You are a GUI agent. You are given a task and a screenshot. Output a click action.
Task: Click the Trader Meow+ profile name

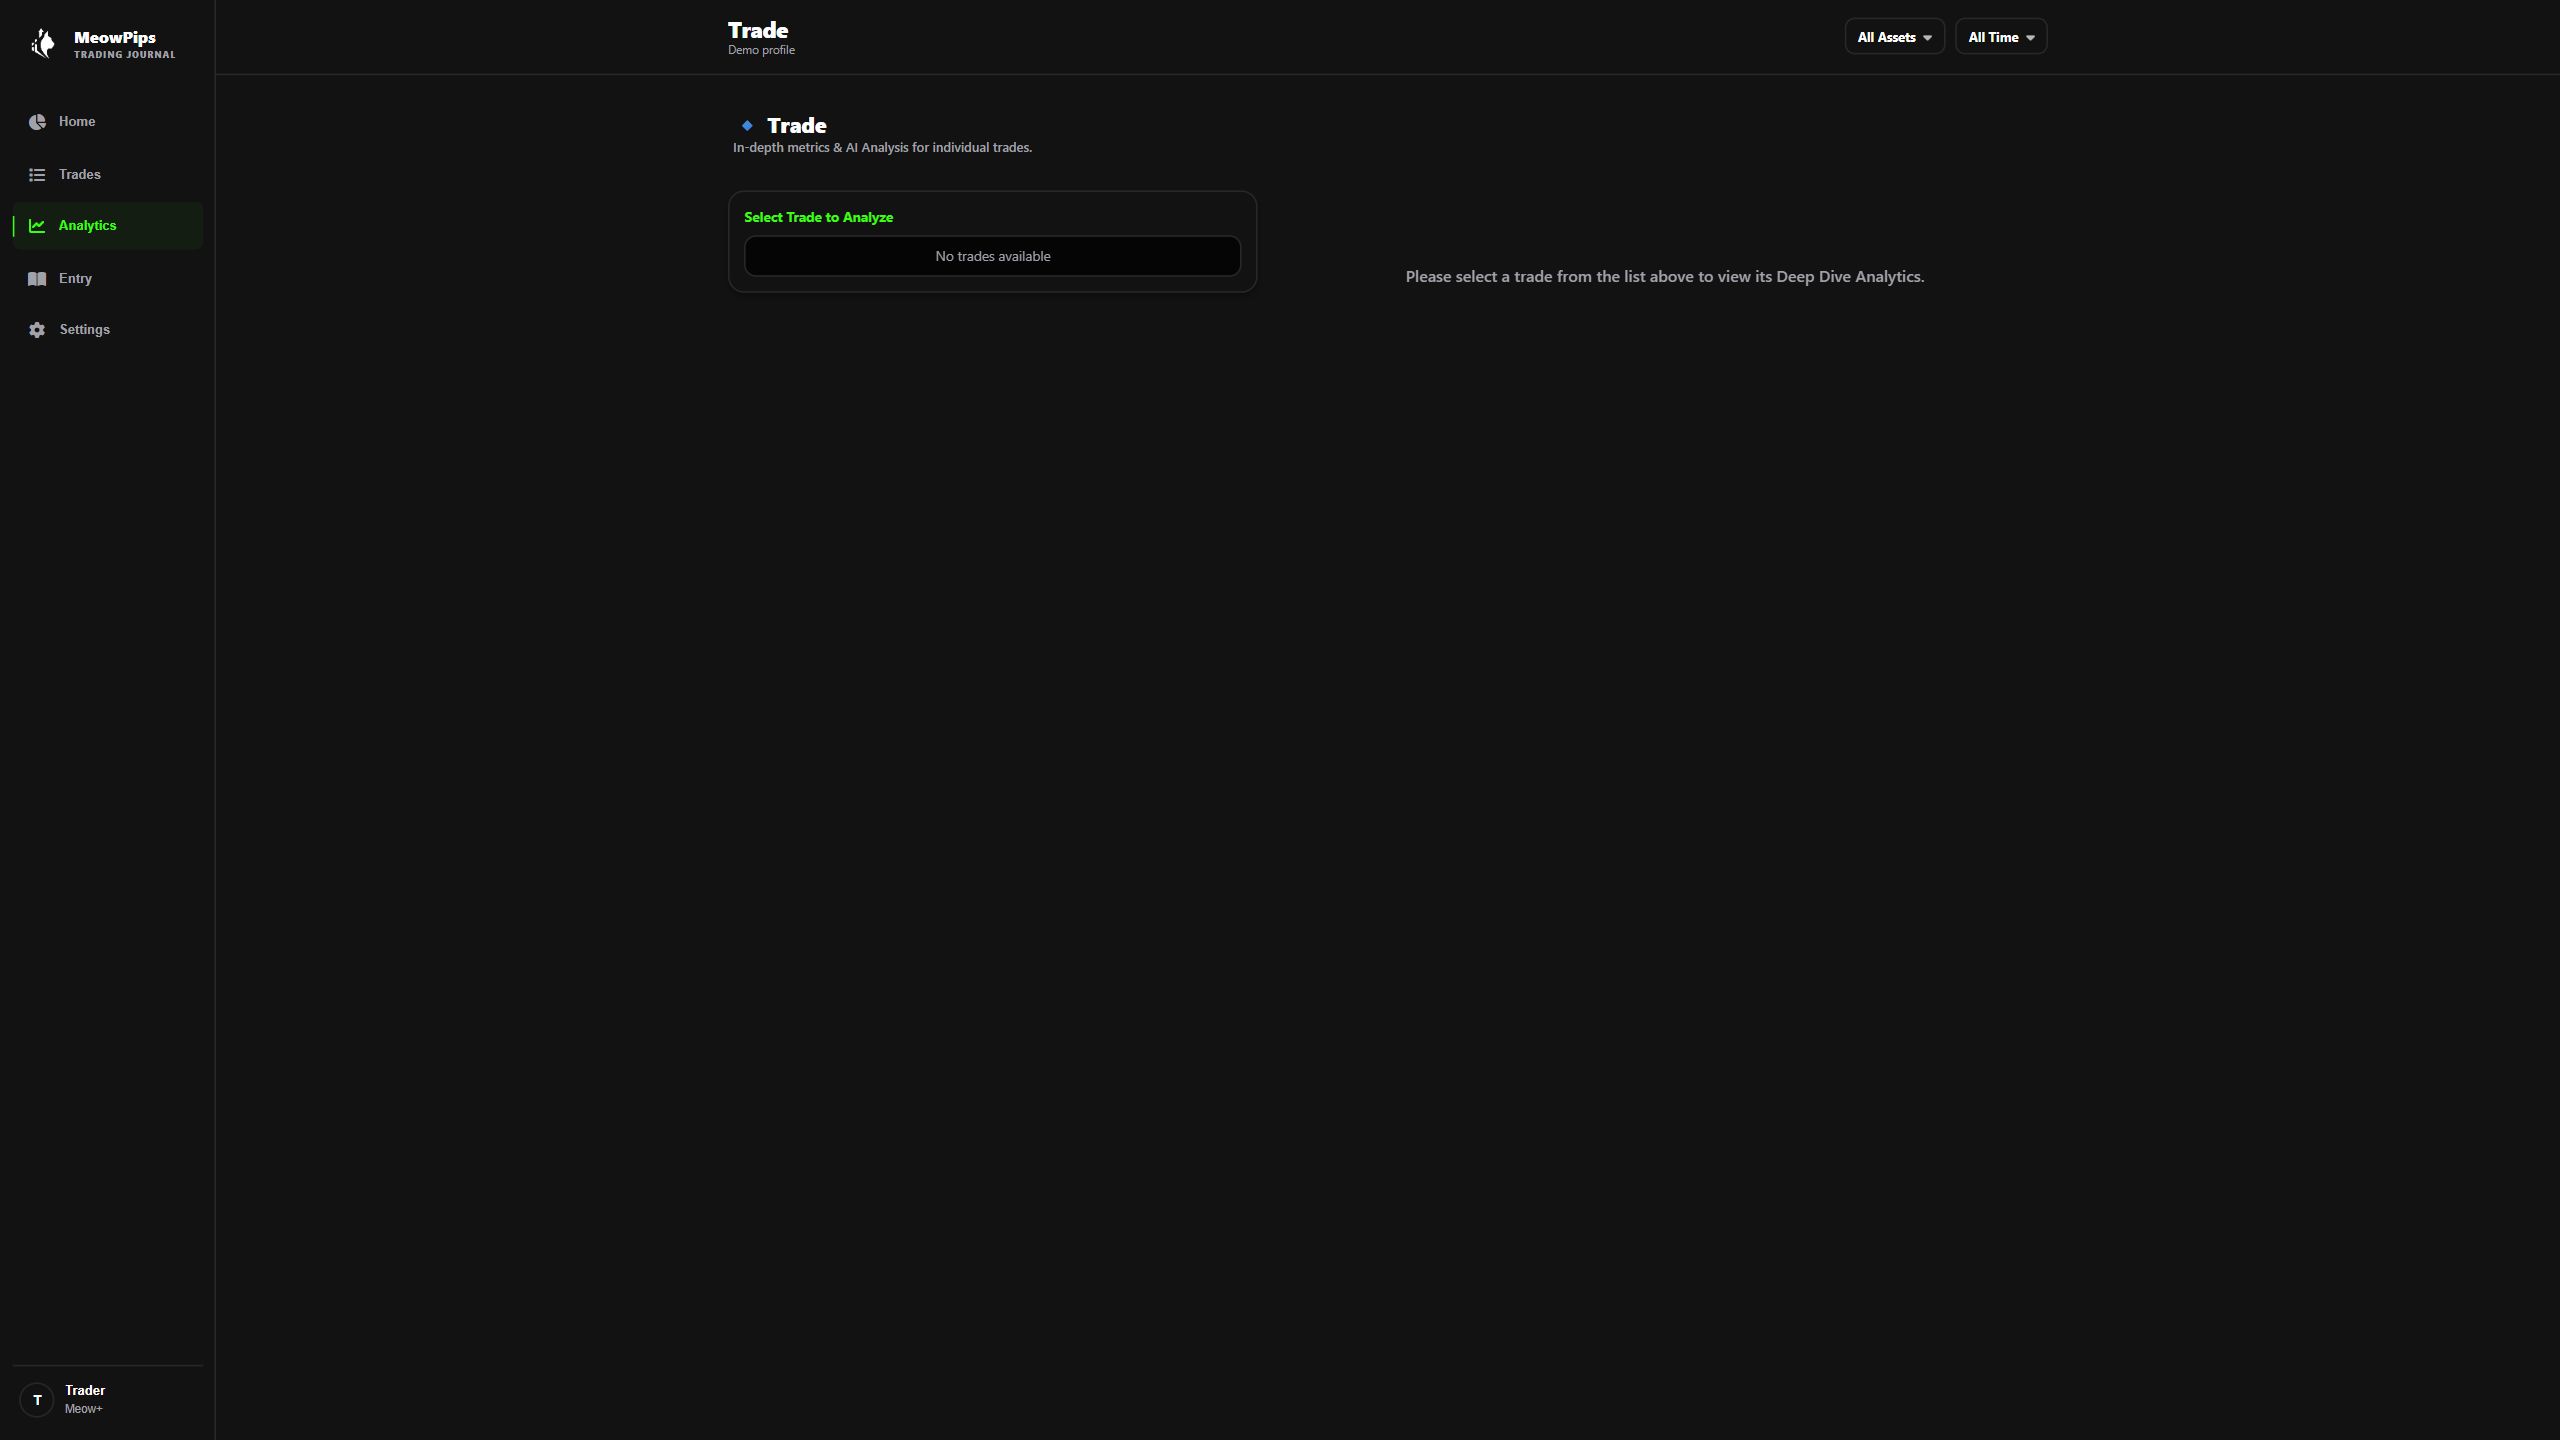(85, 1399)
